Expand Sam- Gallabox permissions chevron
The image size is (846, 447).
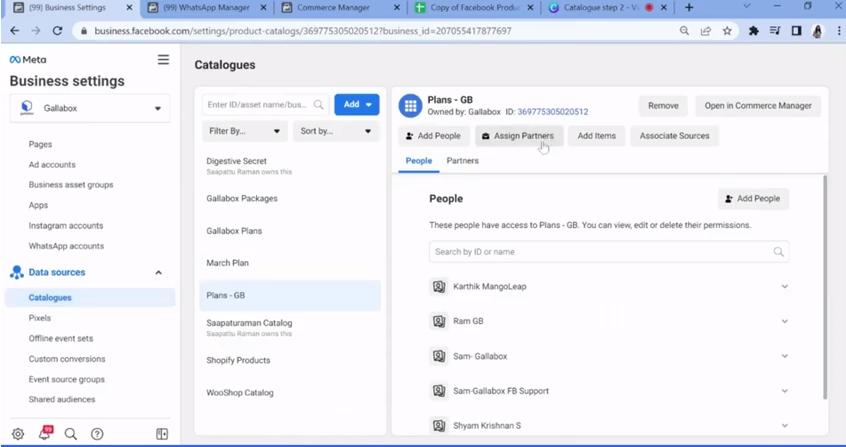(x=784, y=356)
